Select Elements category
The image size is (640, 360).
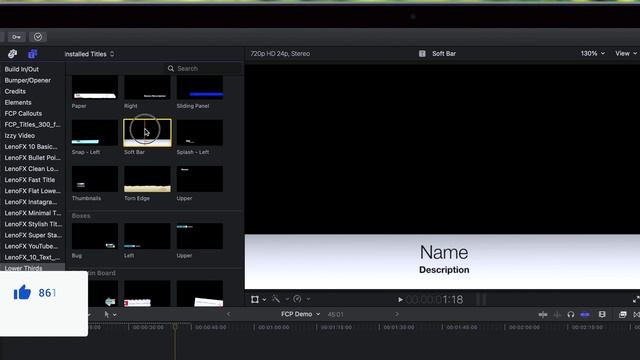click(18, 102)
